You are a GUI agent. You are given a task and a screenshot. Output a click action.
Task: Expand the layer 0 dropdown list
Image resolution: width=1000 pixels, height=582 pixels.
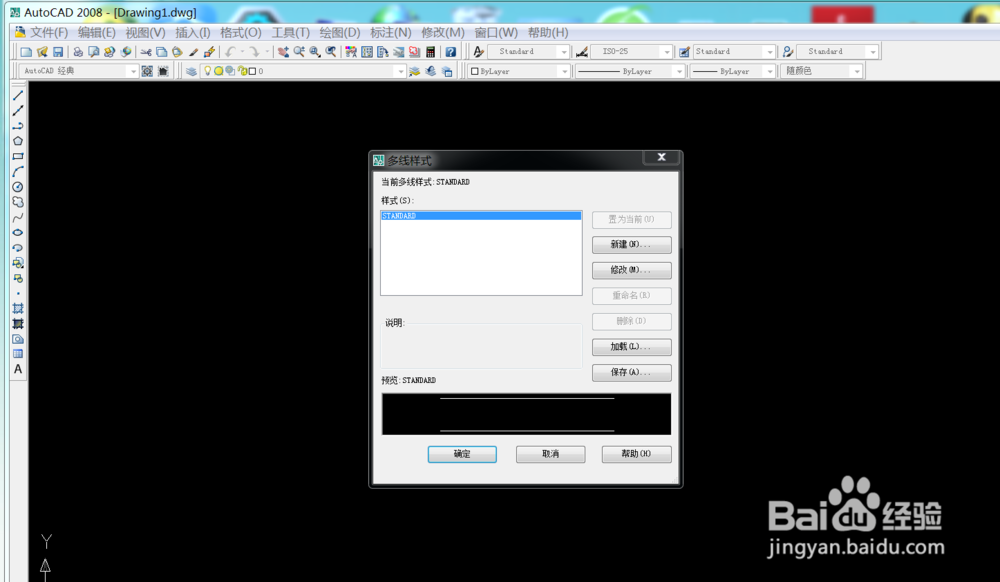(401, 71)
